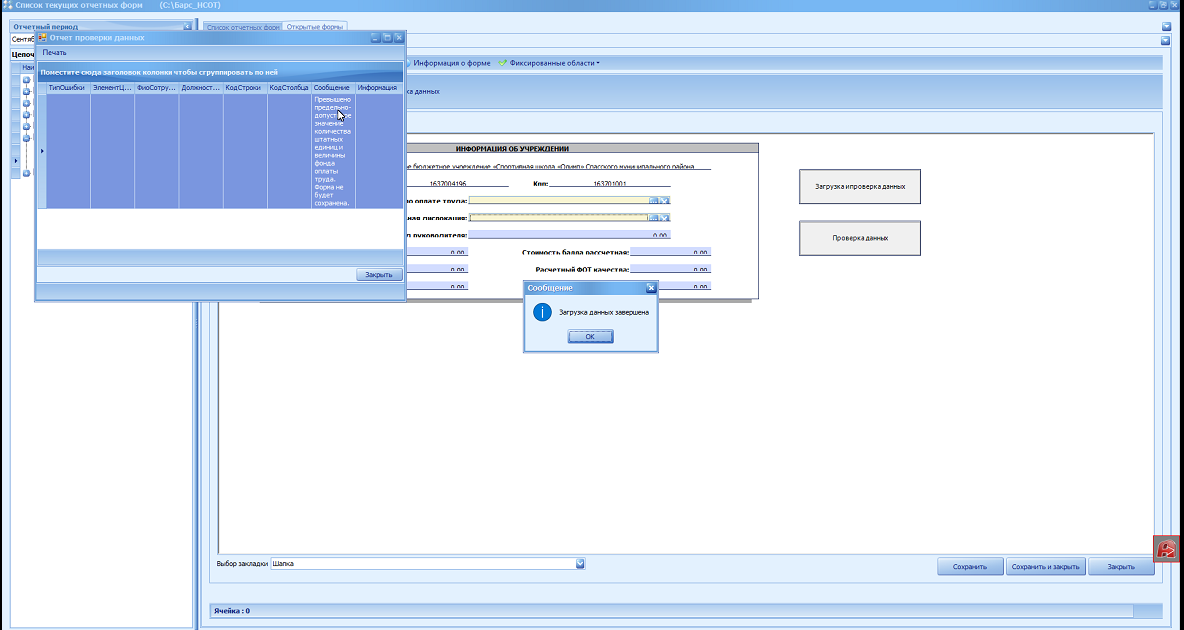
Task: Click the ИНФОРМАЦИЯ ОБ УЧРЕЖДЕНИИ header
Action: coord(512,149)
